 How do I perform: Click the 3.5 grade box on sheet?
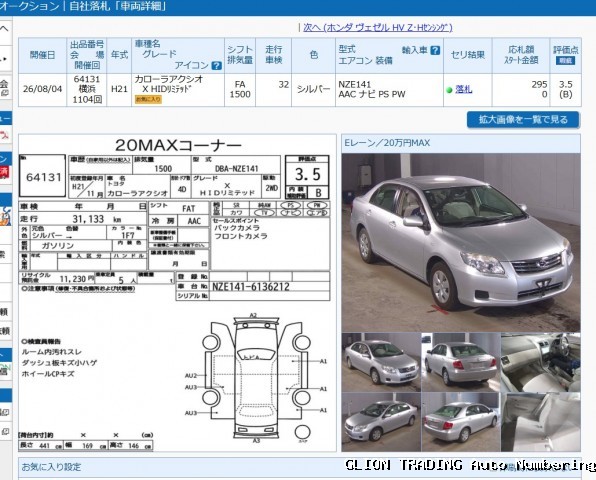pos(307,174)
